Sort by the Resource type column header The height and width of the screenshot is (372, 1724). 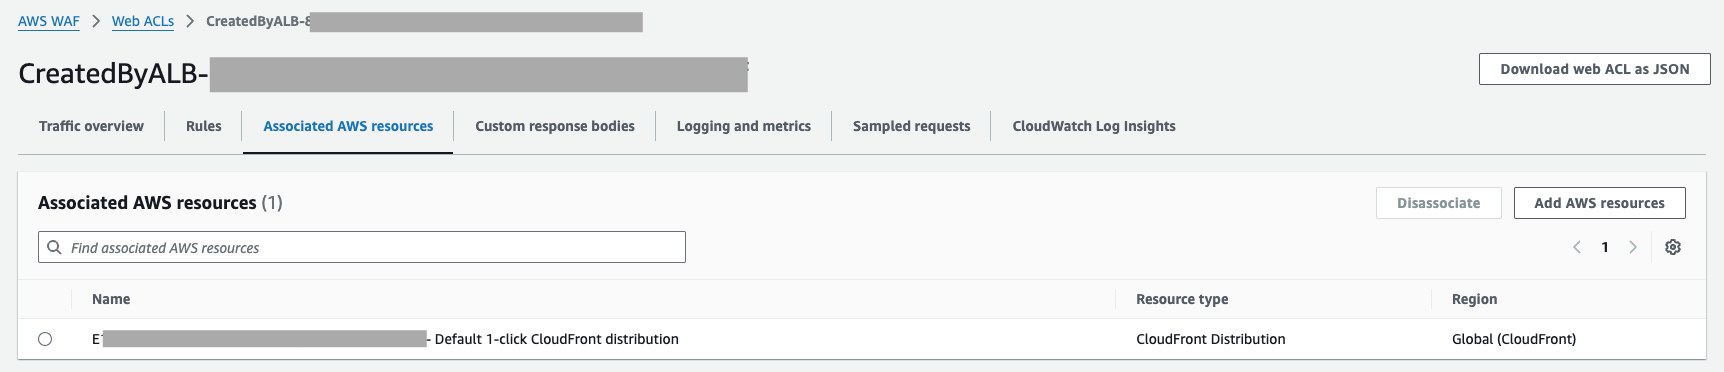coord(1182,299)
